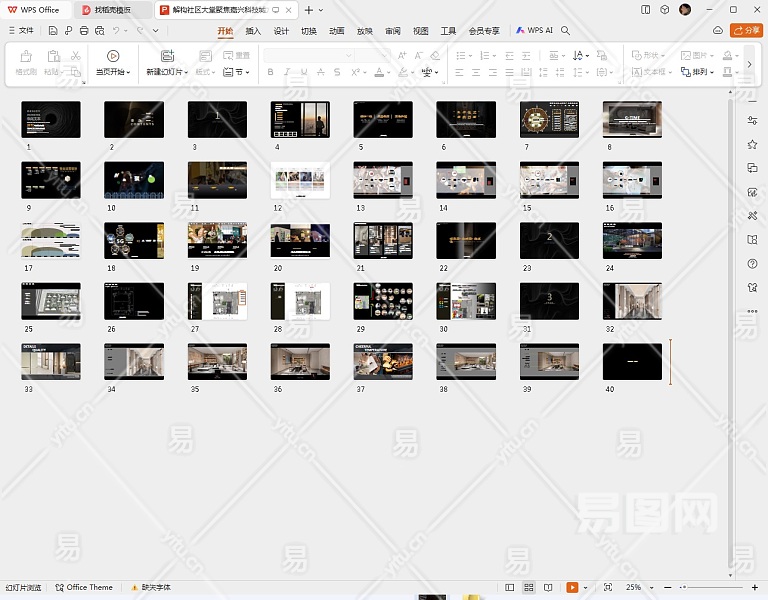This screenshot has width=768, height=600.
Task: Click the orange 分享 share button
Action: pyautogui.click(x=746, y=31)
